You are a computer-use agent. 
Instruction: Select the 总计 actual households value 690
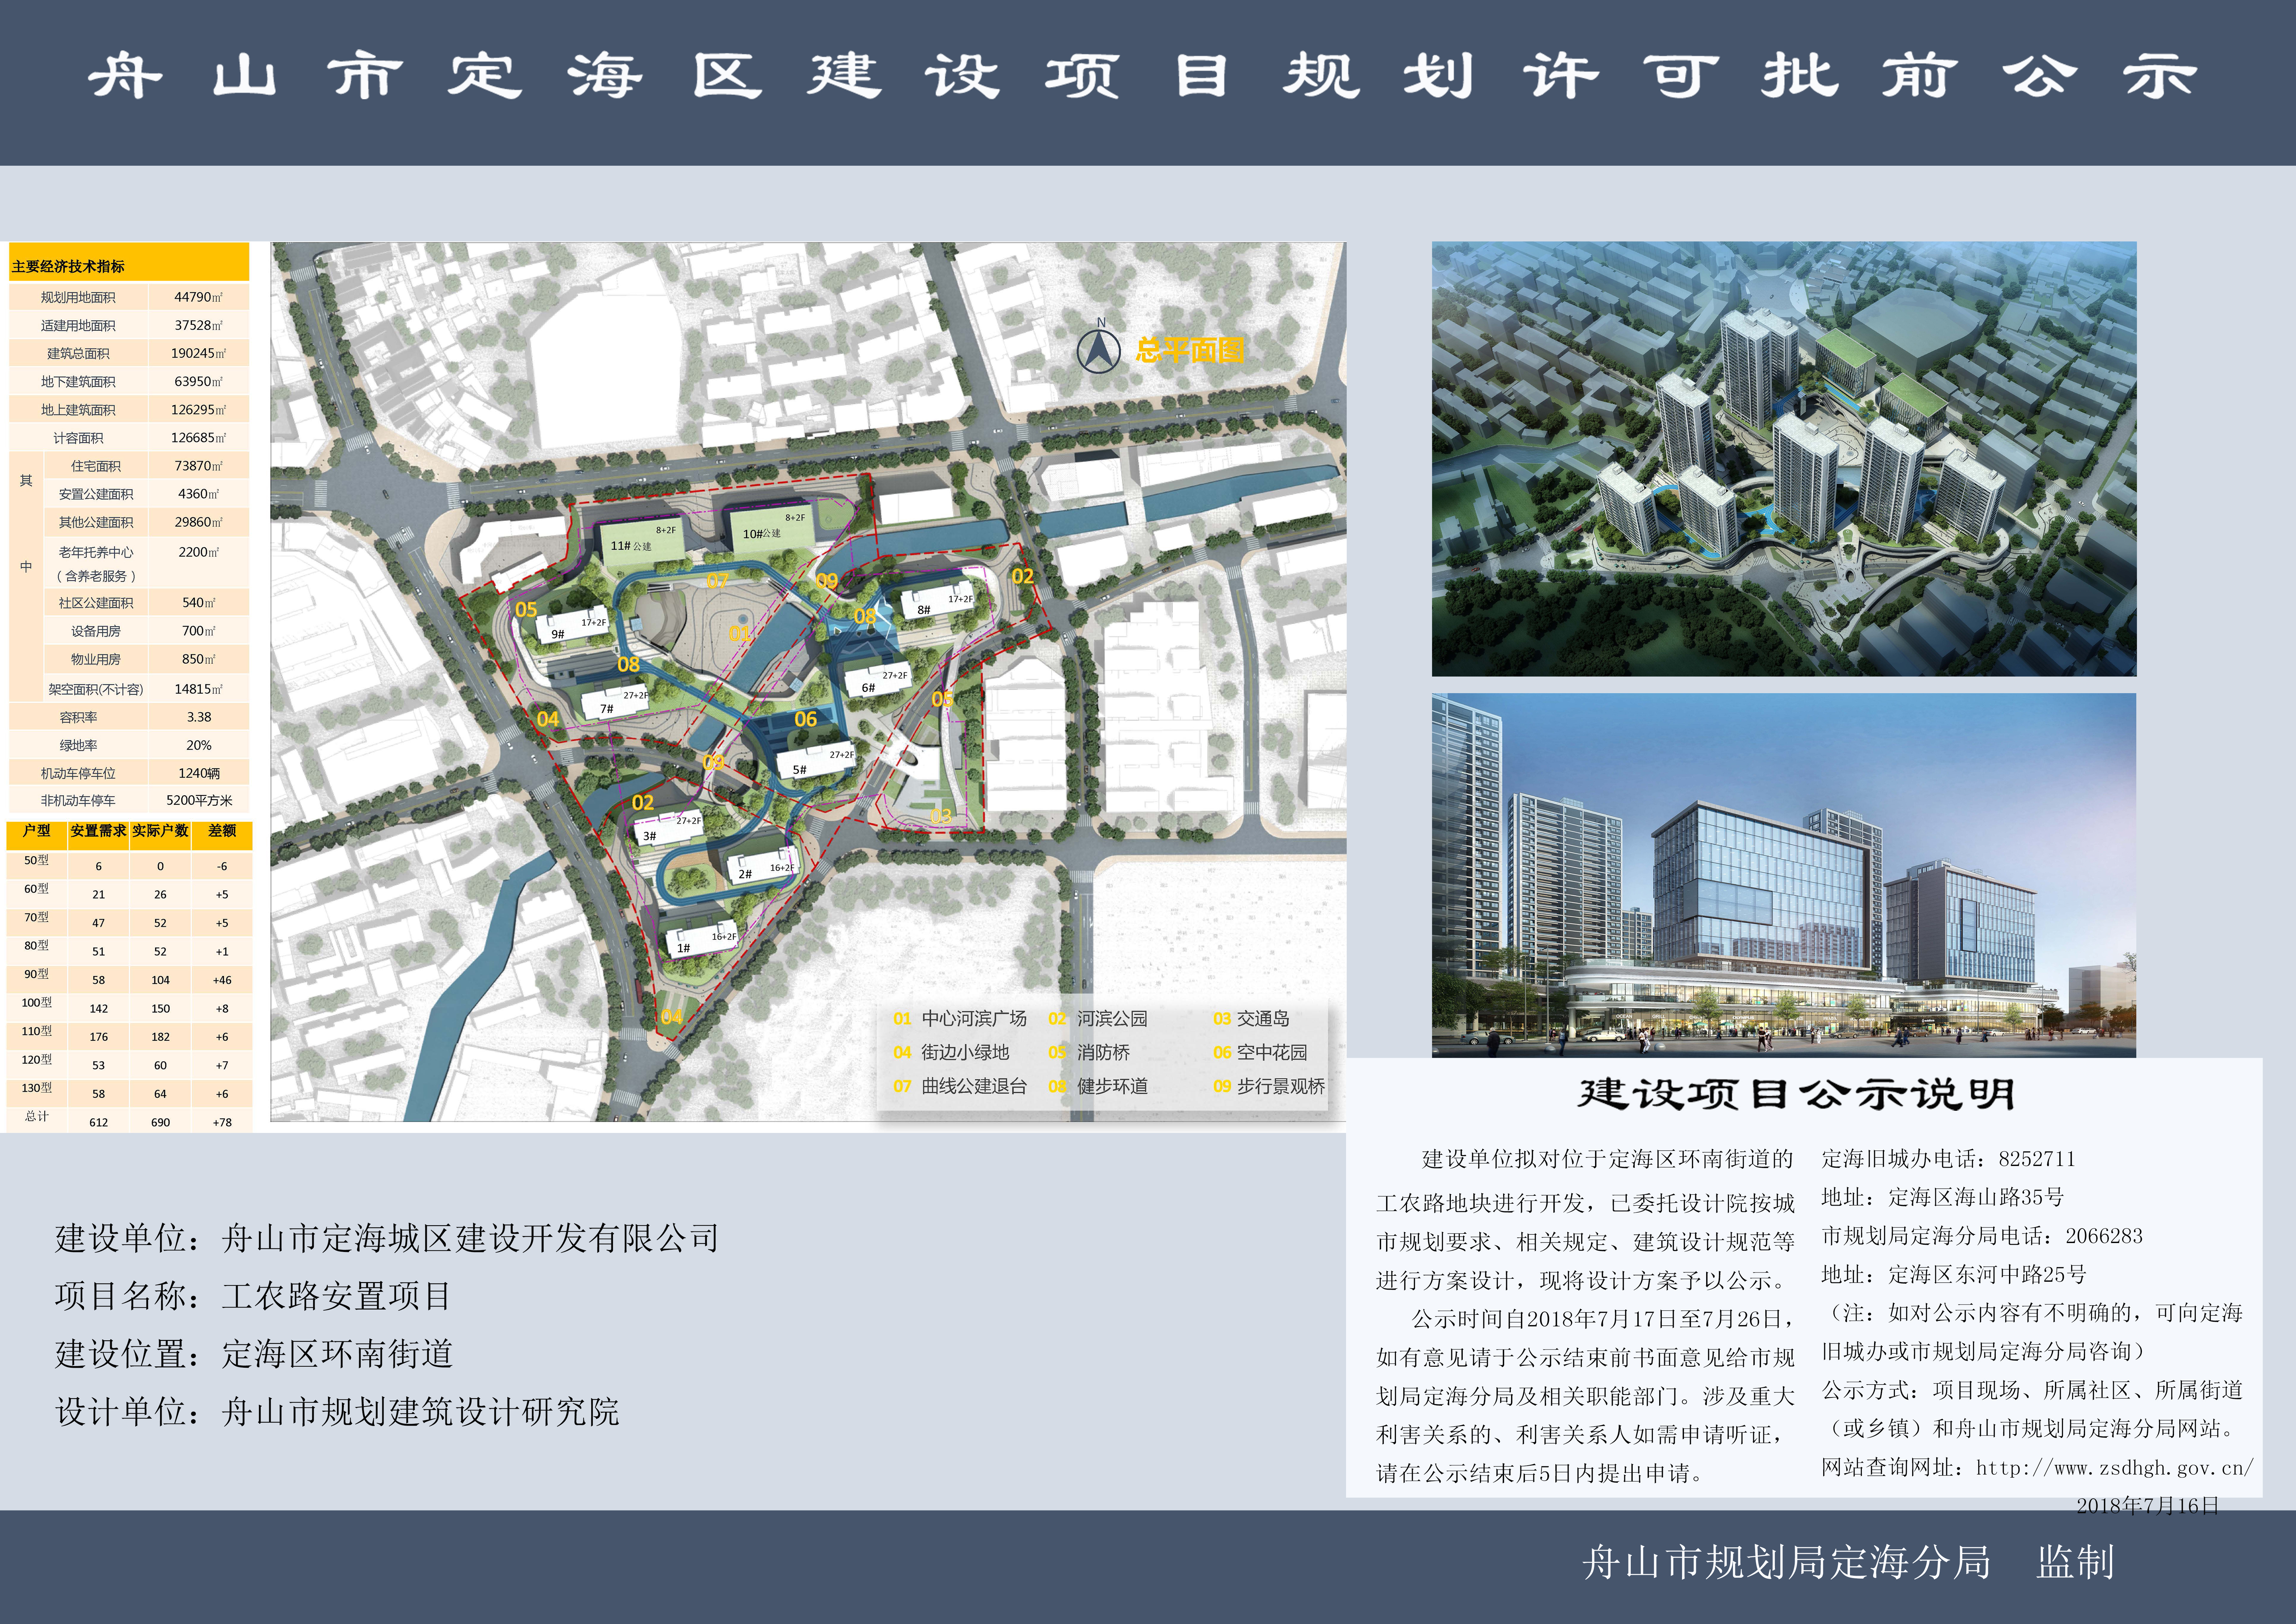tap(160, 1122)
